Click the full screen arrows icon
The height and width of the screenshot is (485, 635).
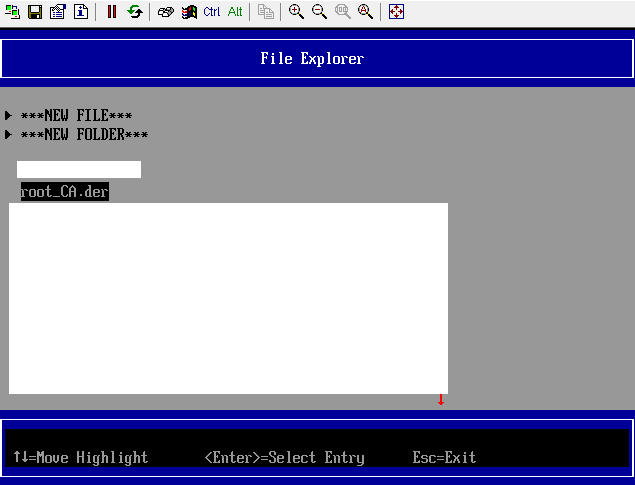(x=396, y=12)
